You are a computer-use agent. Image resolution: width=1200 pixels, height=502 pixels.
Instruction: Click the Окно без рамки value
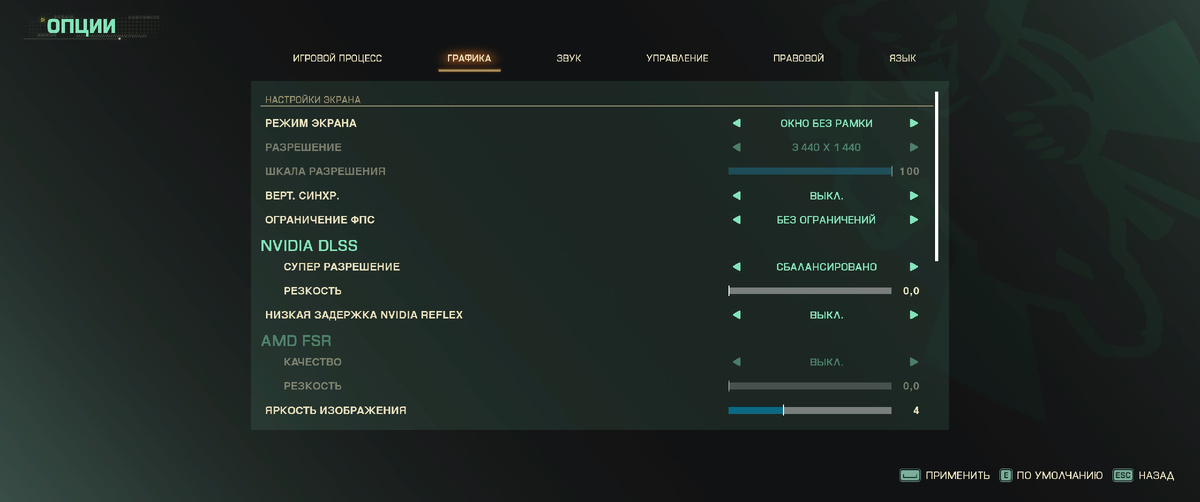[826, 124]
